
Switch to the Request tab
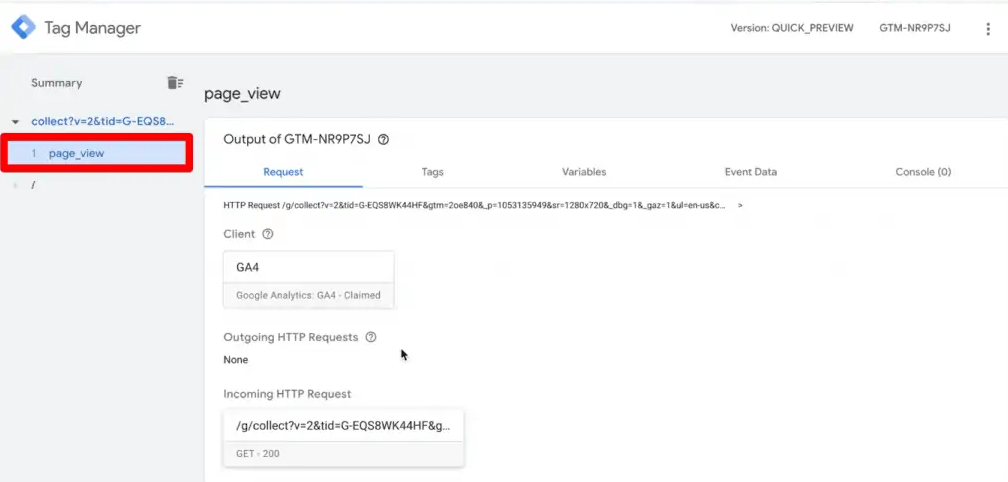coord(284,172)
